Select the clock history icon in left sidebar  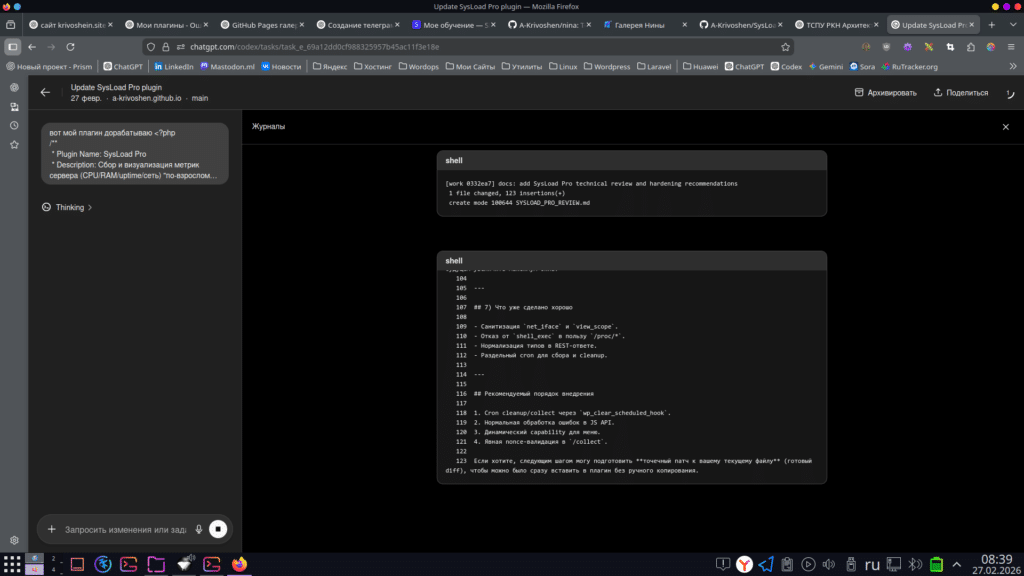pos(13,125)
